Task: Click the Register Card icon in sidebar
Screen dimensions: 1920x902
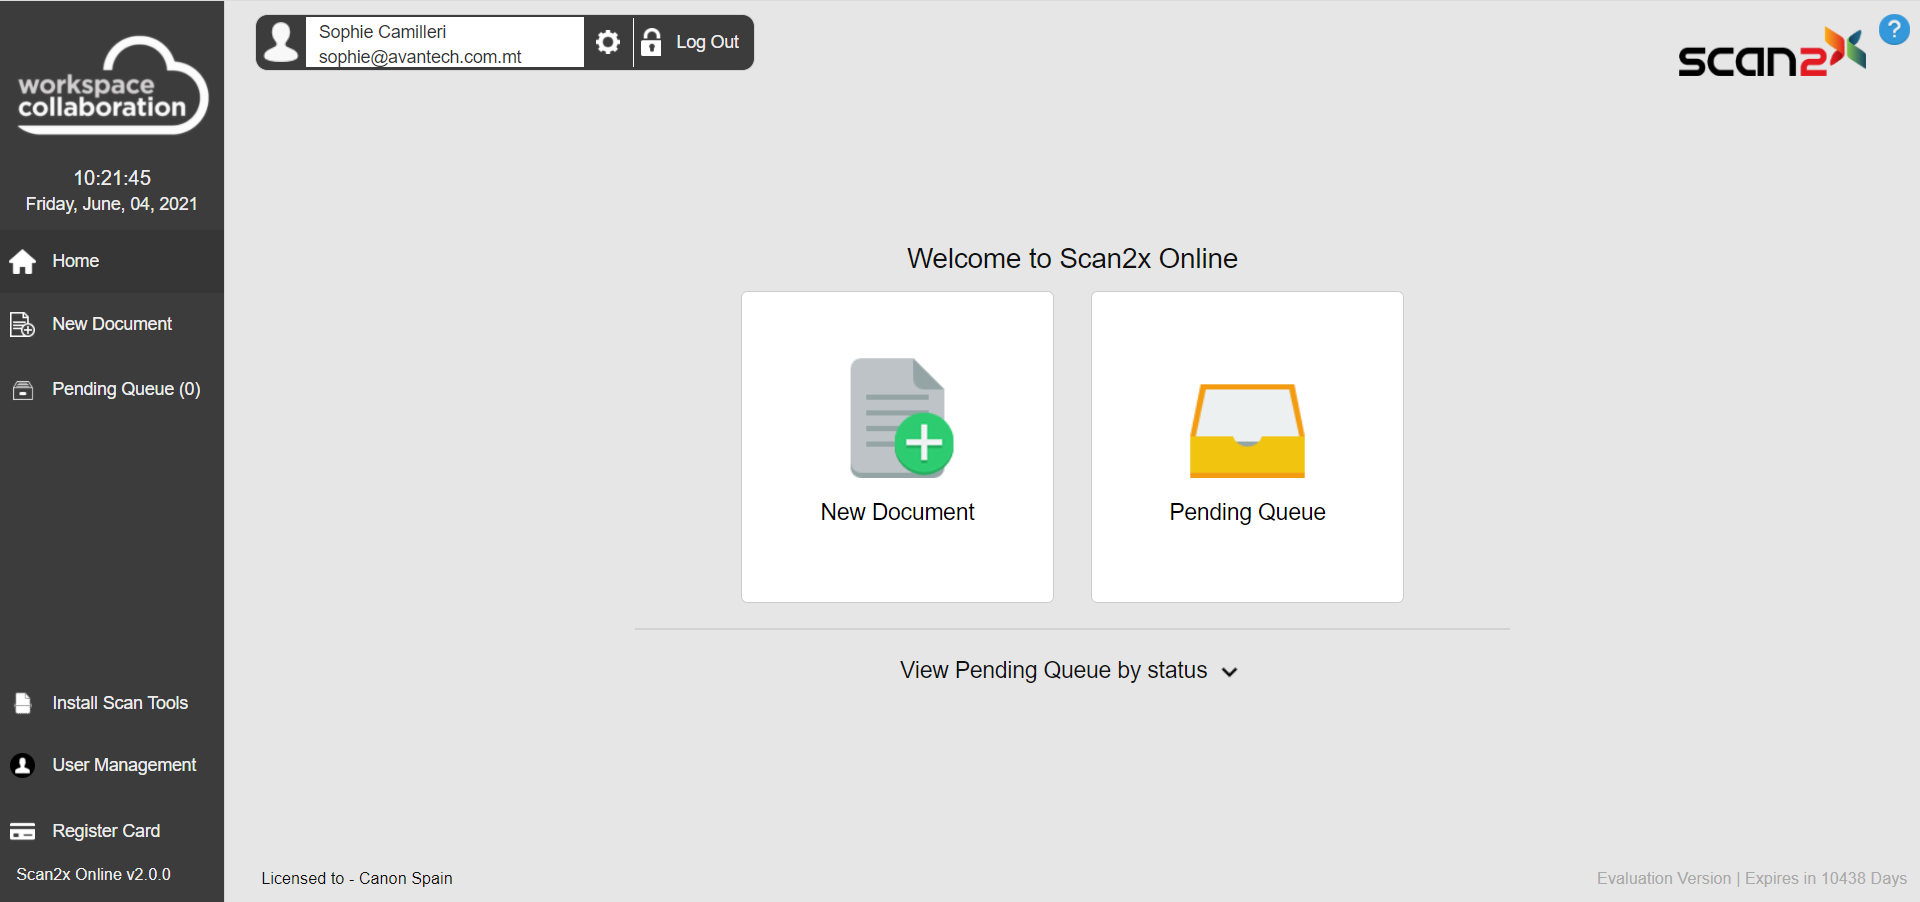Action: coord(23,832)
